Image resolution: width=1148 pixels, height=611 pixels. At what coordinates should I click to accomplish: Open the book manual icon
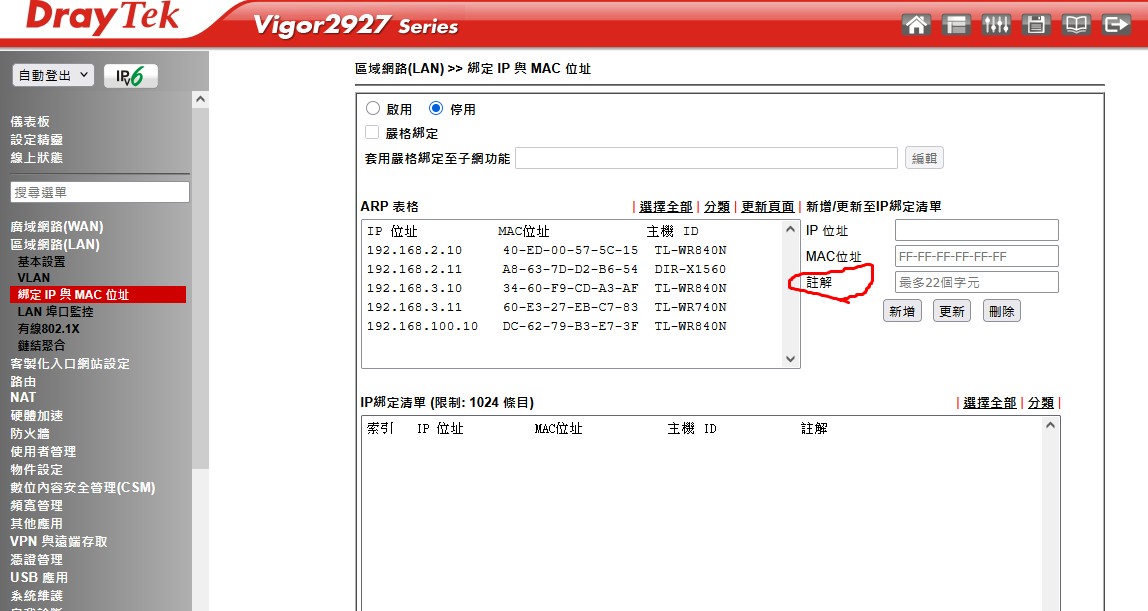[x=1076, y=25]
